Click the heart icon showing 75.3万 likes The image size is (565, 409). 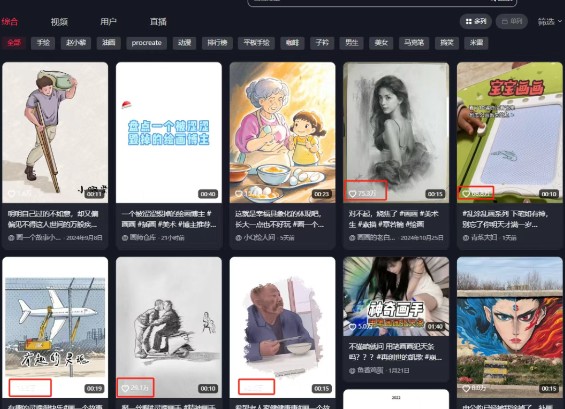coord(352,194)
